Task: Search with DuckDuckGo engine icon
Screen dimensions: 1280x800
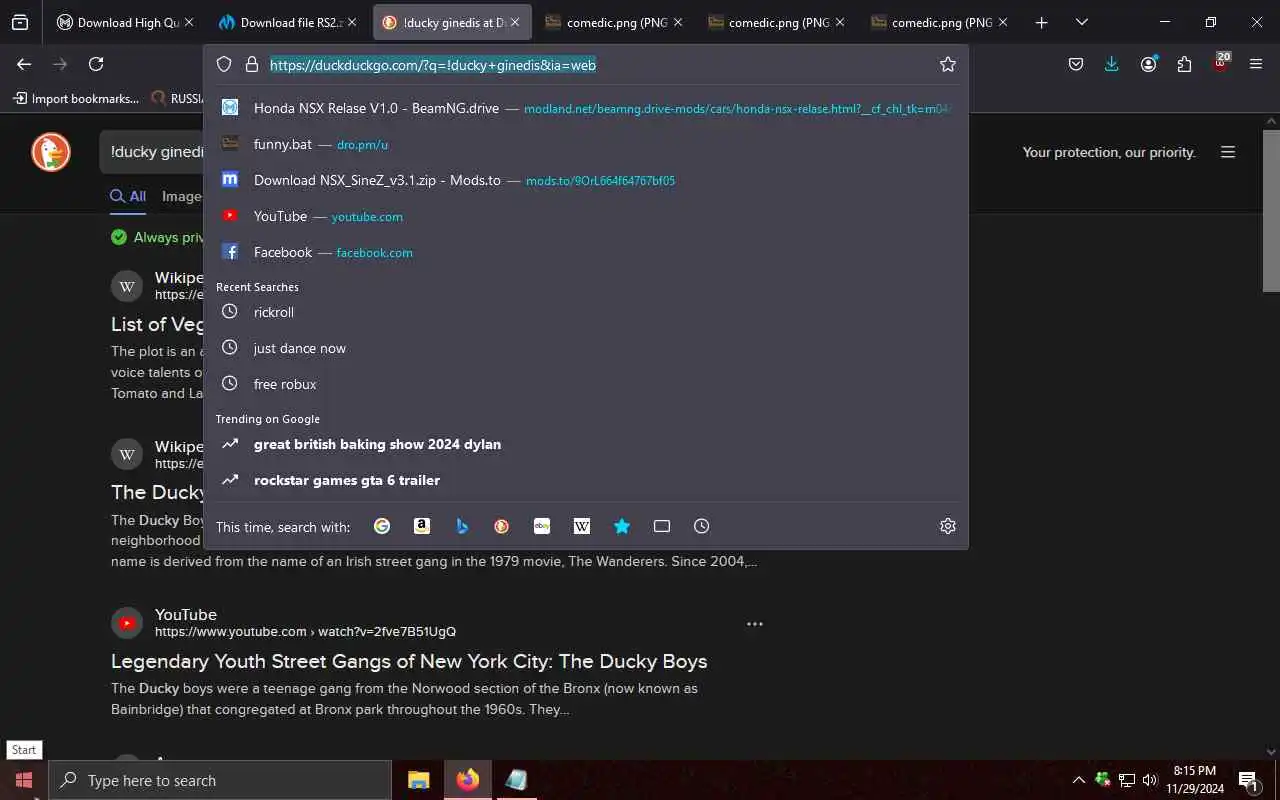Action: click(x=502, y=526)
